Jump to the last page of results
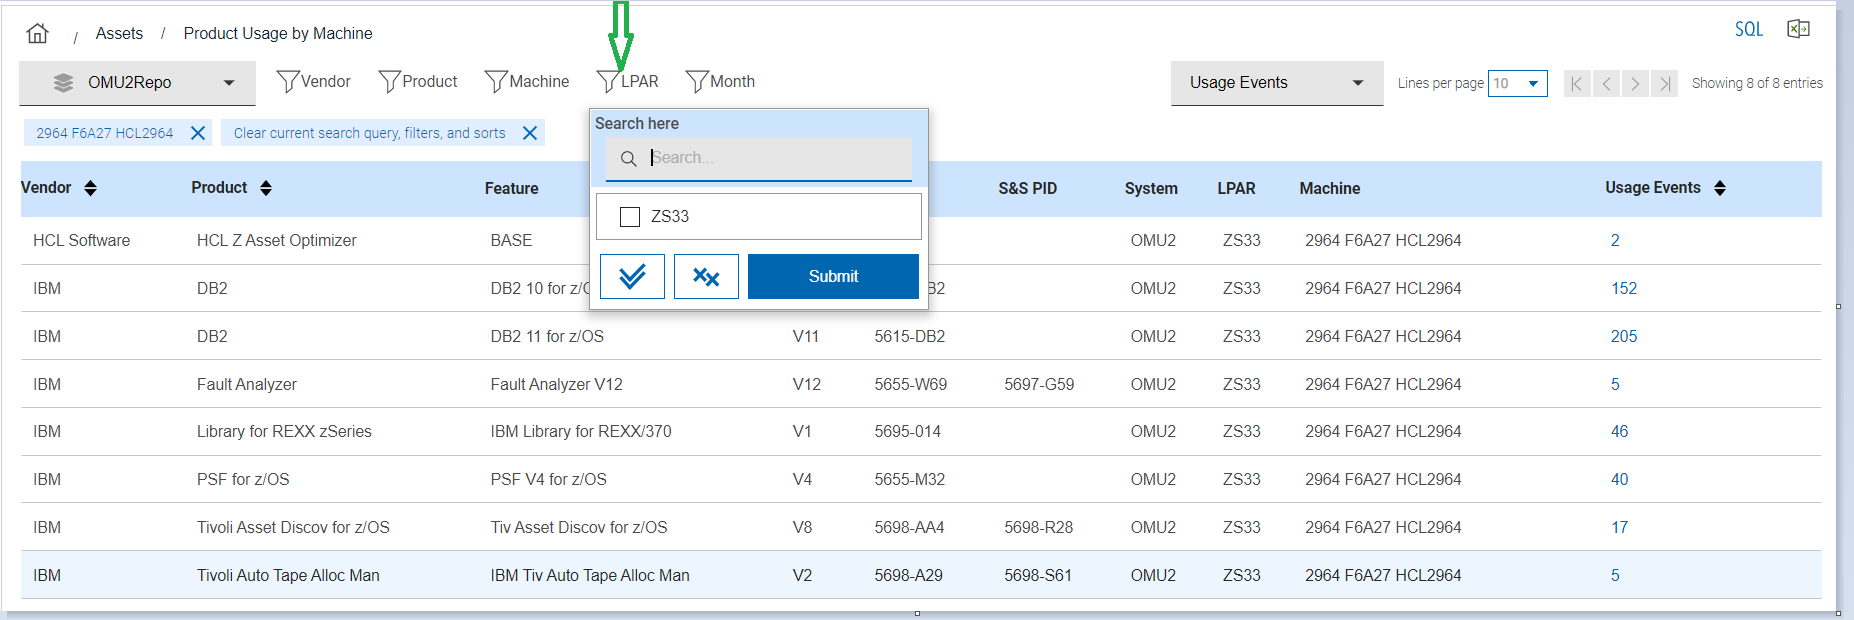The height and width of the screenshot is (620, 1854). 1664,83
